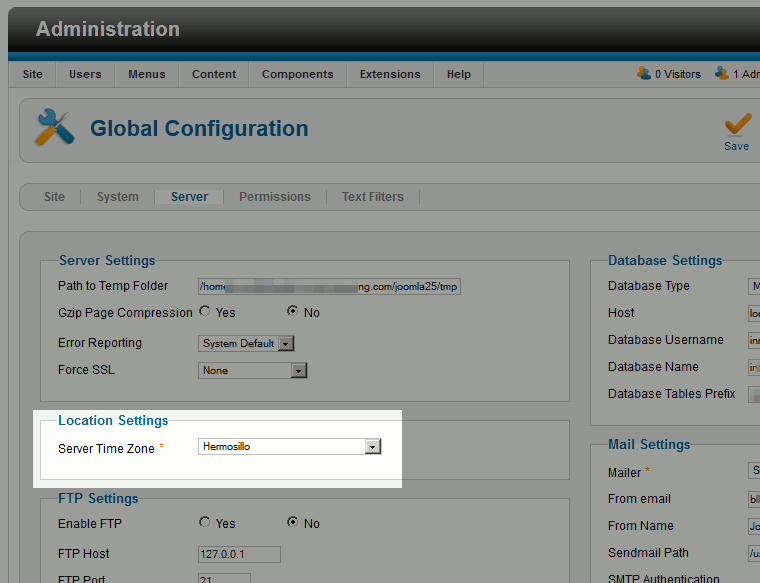
Task: Expand the Server Time Zone dropdown
Action: point(373,447)
